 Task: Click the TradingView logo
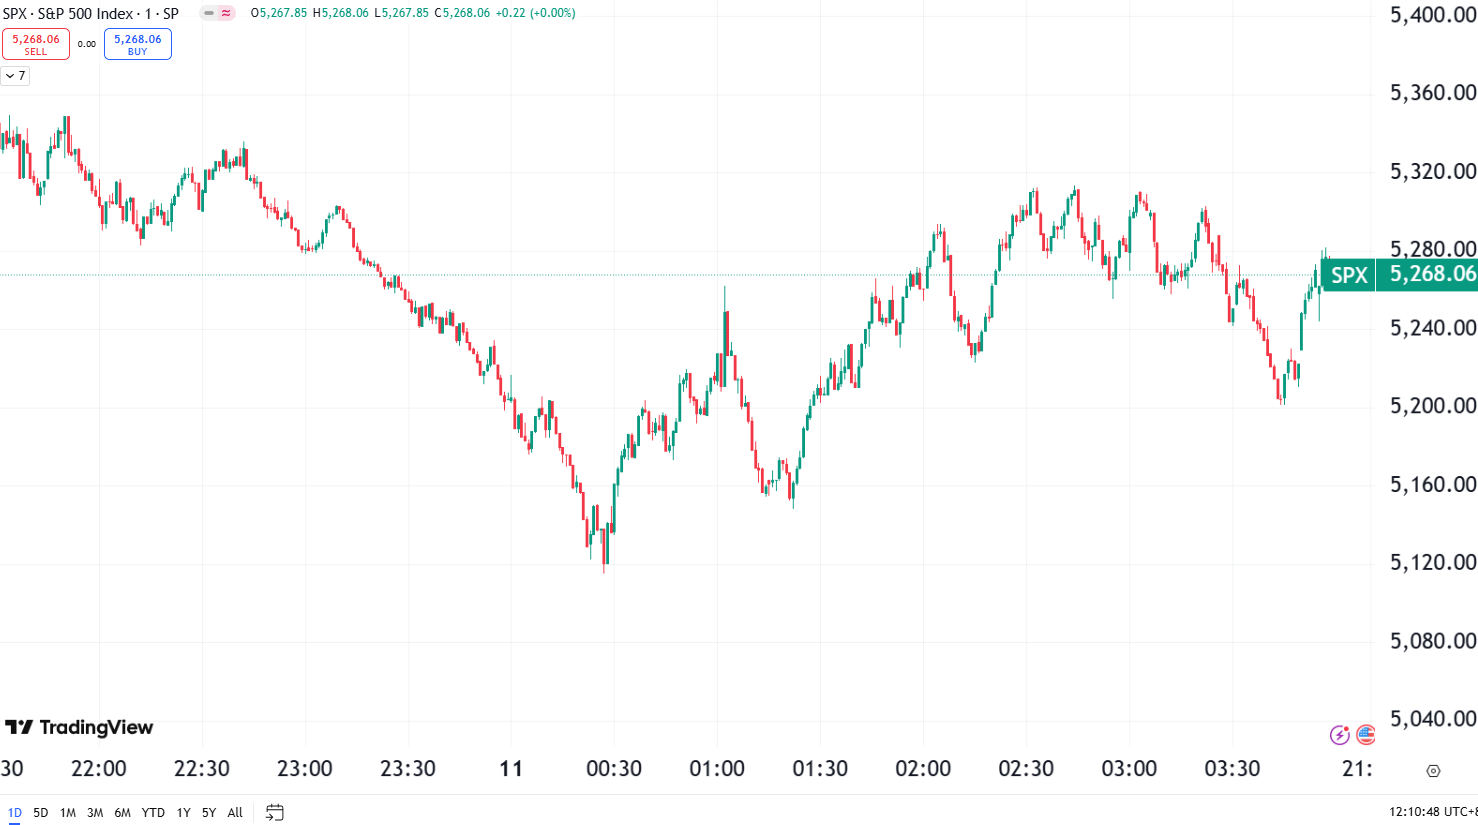tap(79, 728)
